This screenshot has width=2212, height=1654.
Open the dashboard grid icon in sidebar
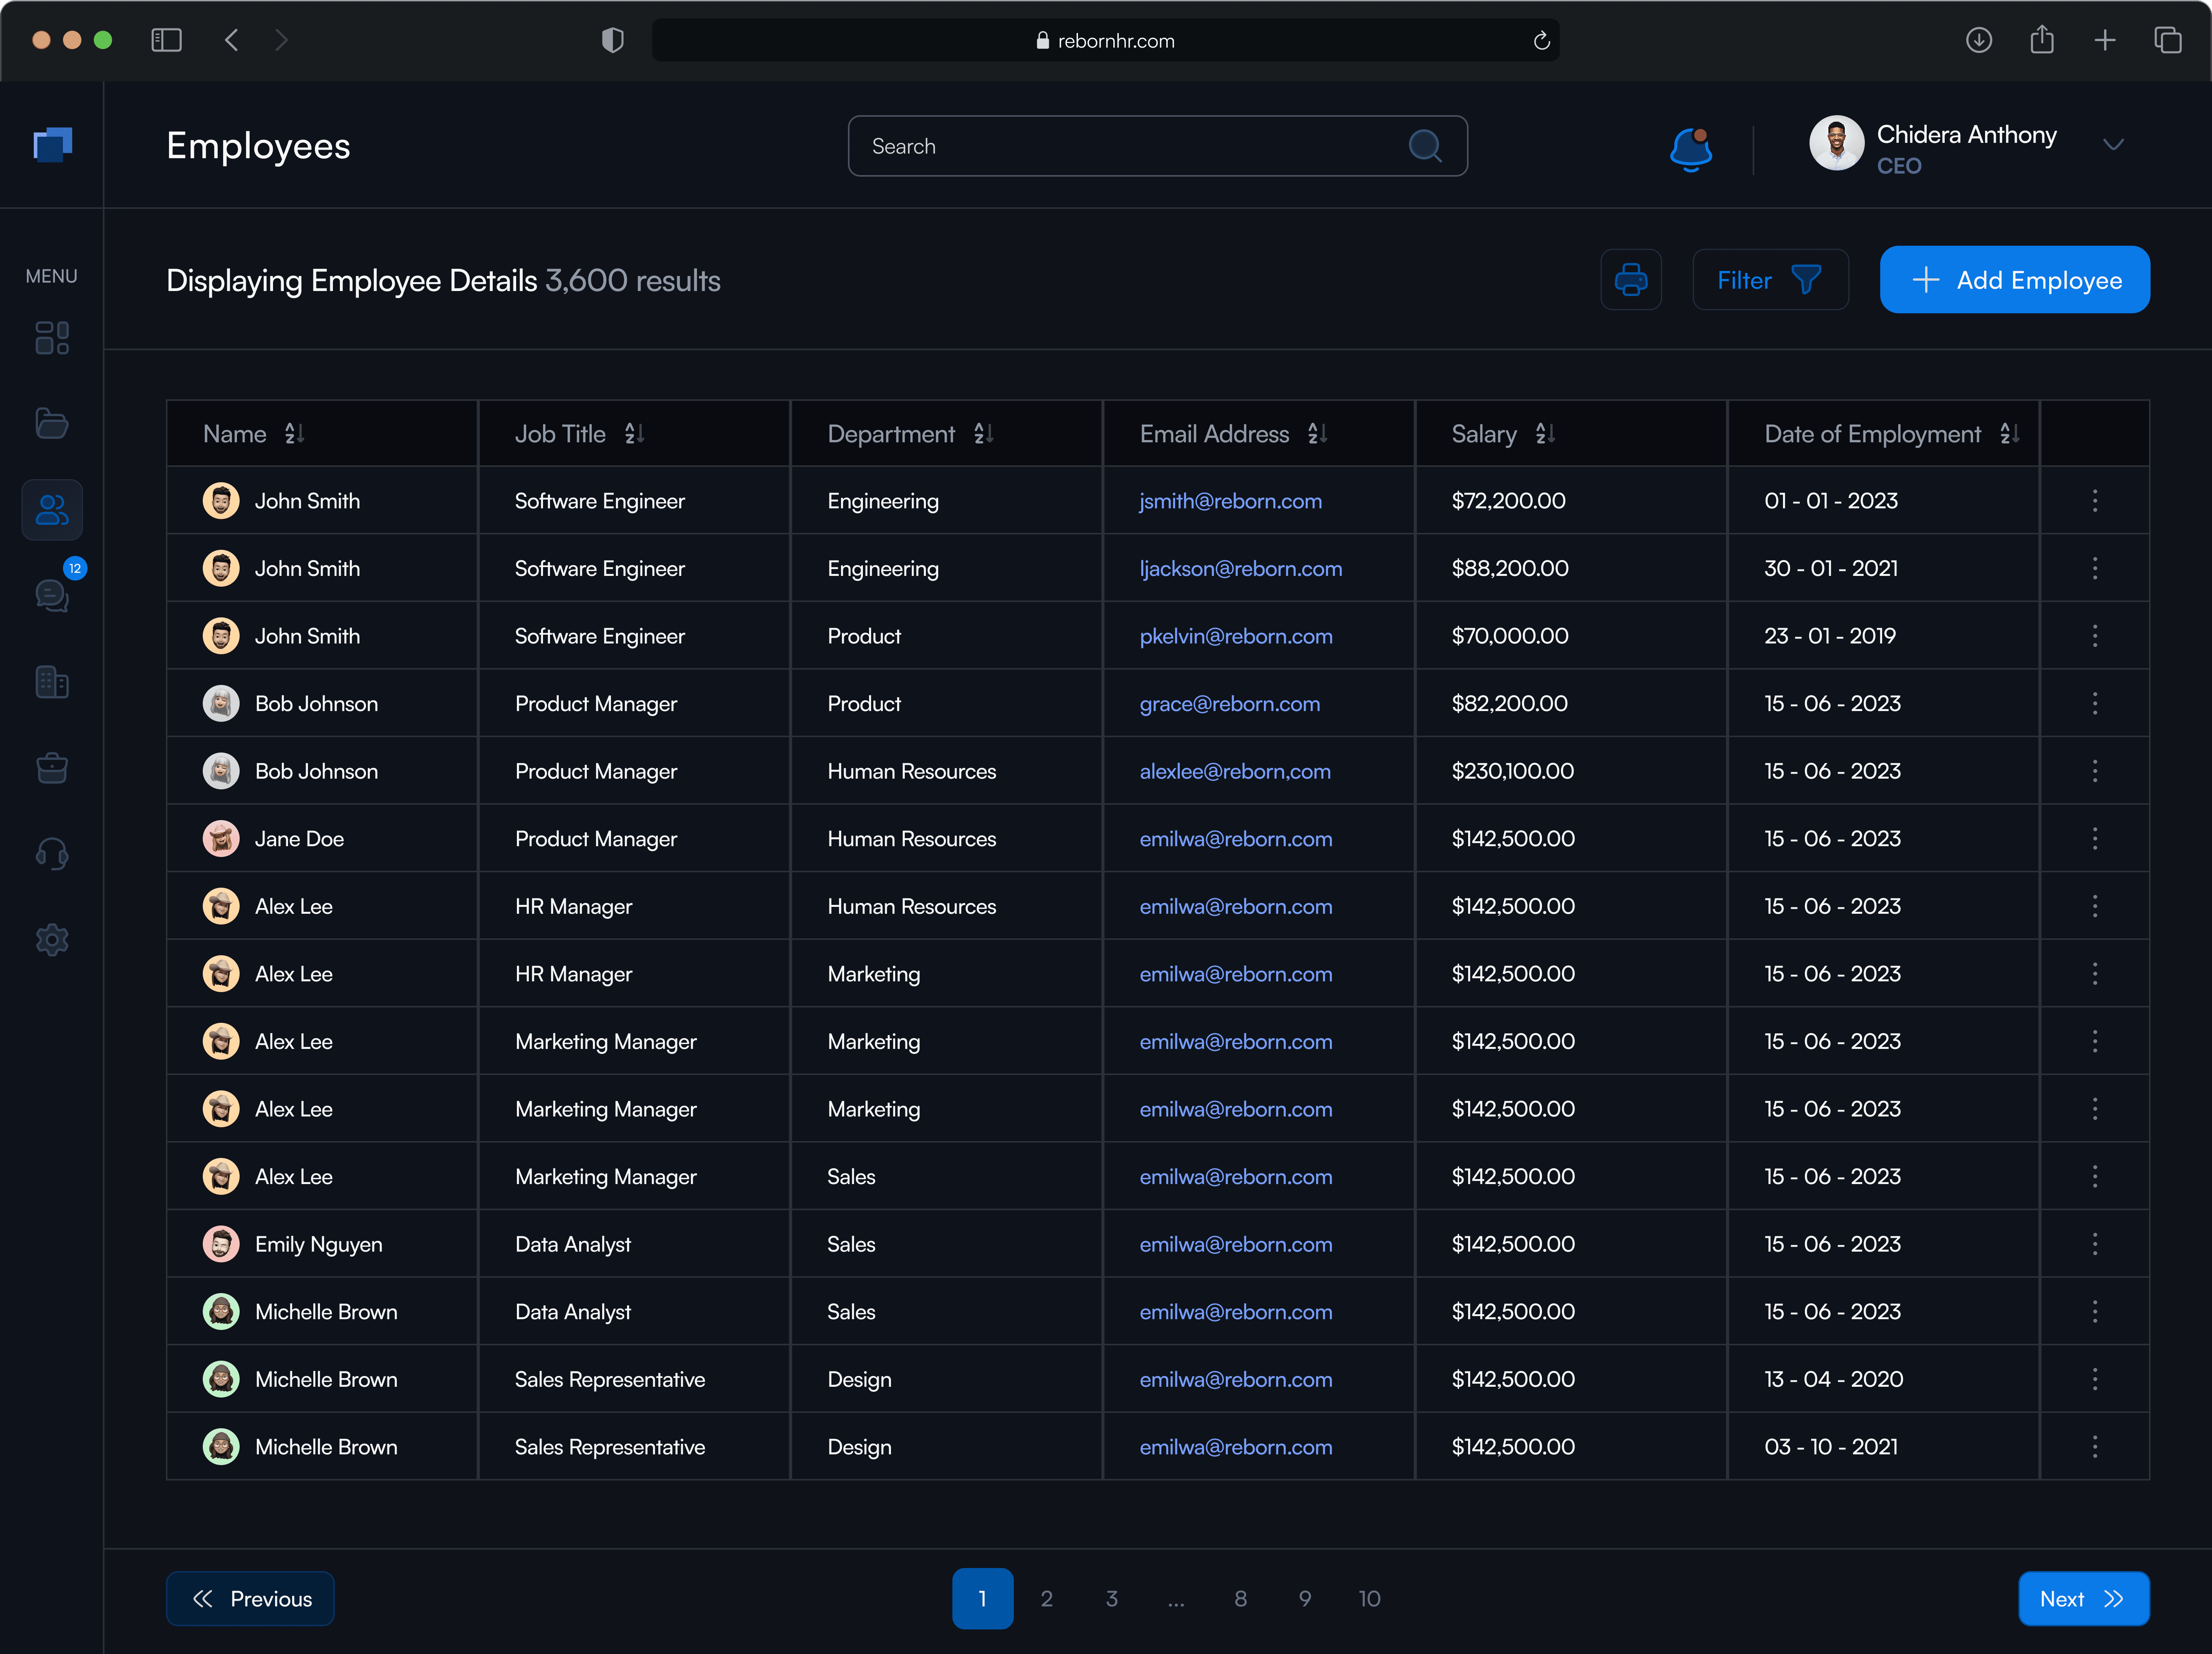[52, 338]
